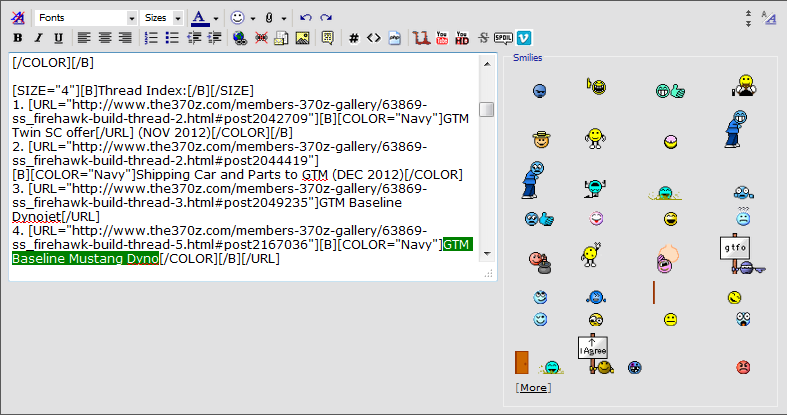Click the 'Thread Index:' text in editor

(x=143, y=91)
